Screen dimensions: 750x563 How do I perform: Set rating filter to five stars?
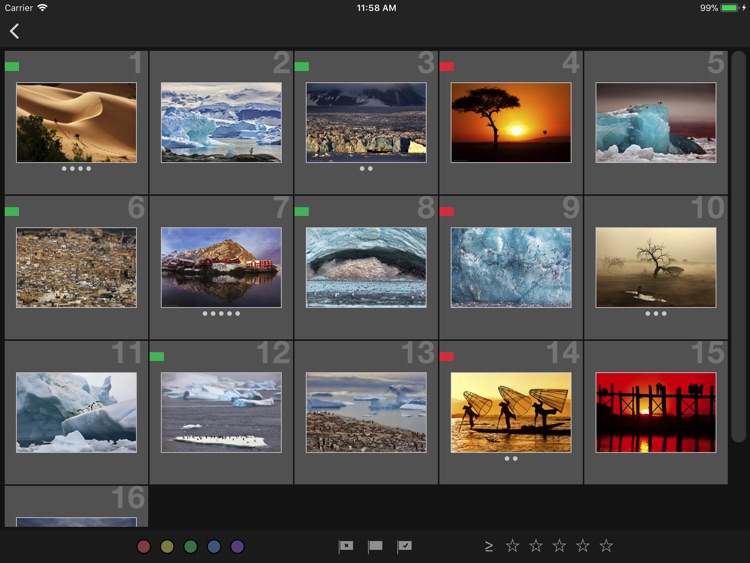(x=606, y=545)
